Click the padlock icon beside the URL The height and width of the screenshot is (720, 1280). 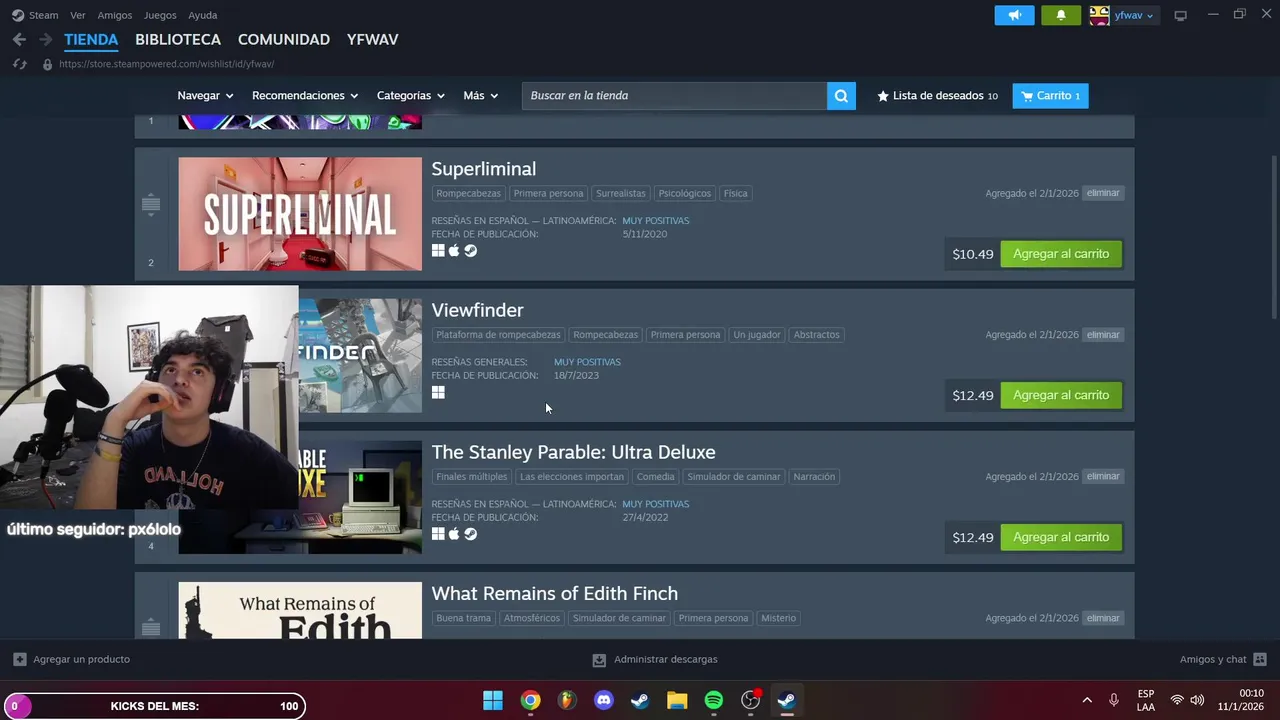tap(47, 64)
